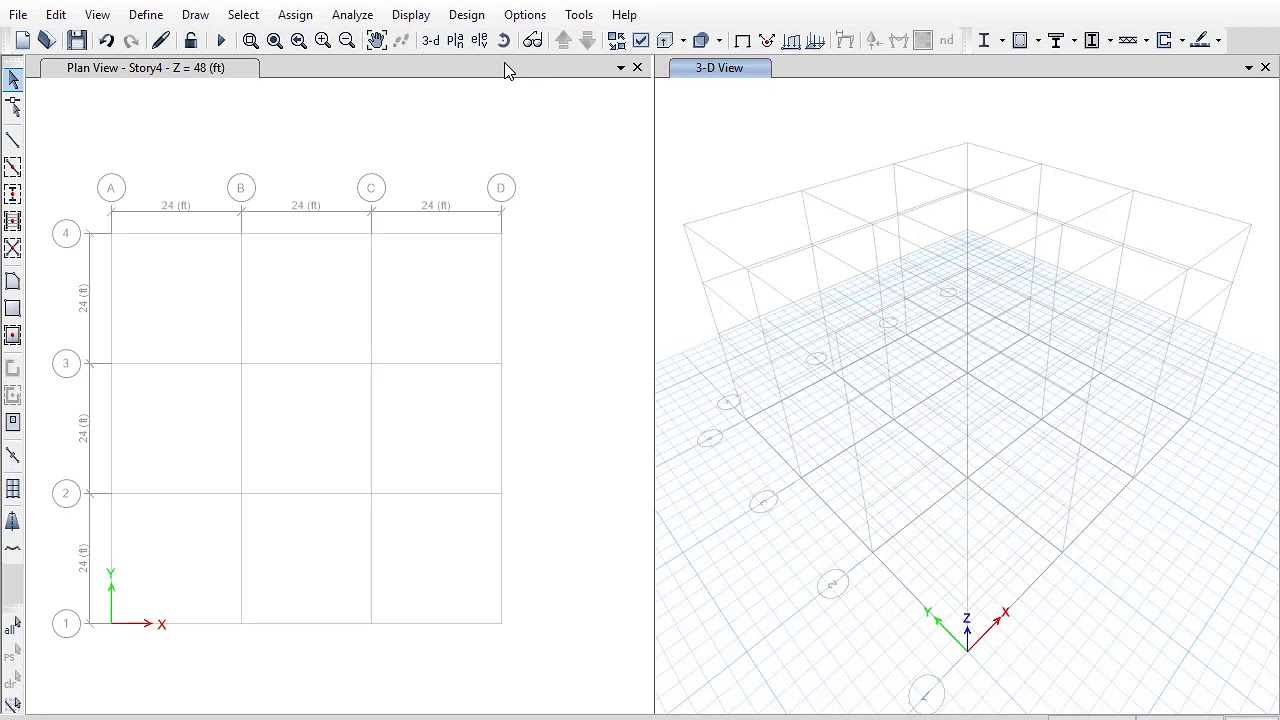Image resolution: width=1280 pixels, height=720 pixels.
Task: Activate Rubber Band Zoom magnifier
Action: coord(251,40)
